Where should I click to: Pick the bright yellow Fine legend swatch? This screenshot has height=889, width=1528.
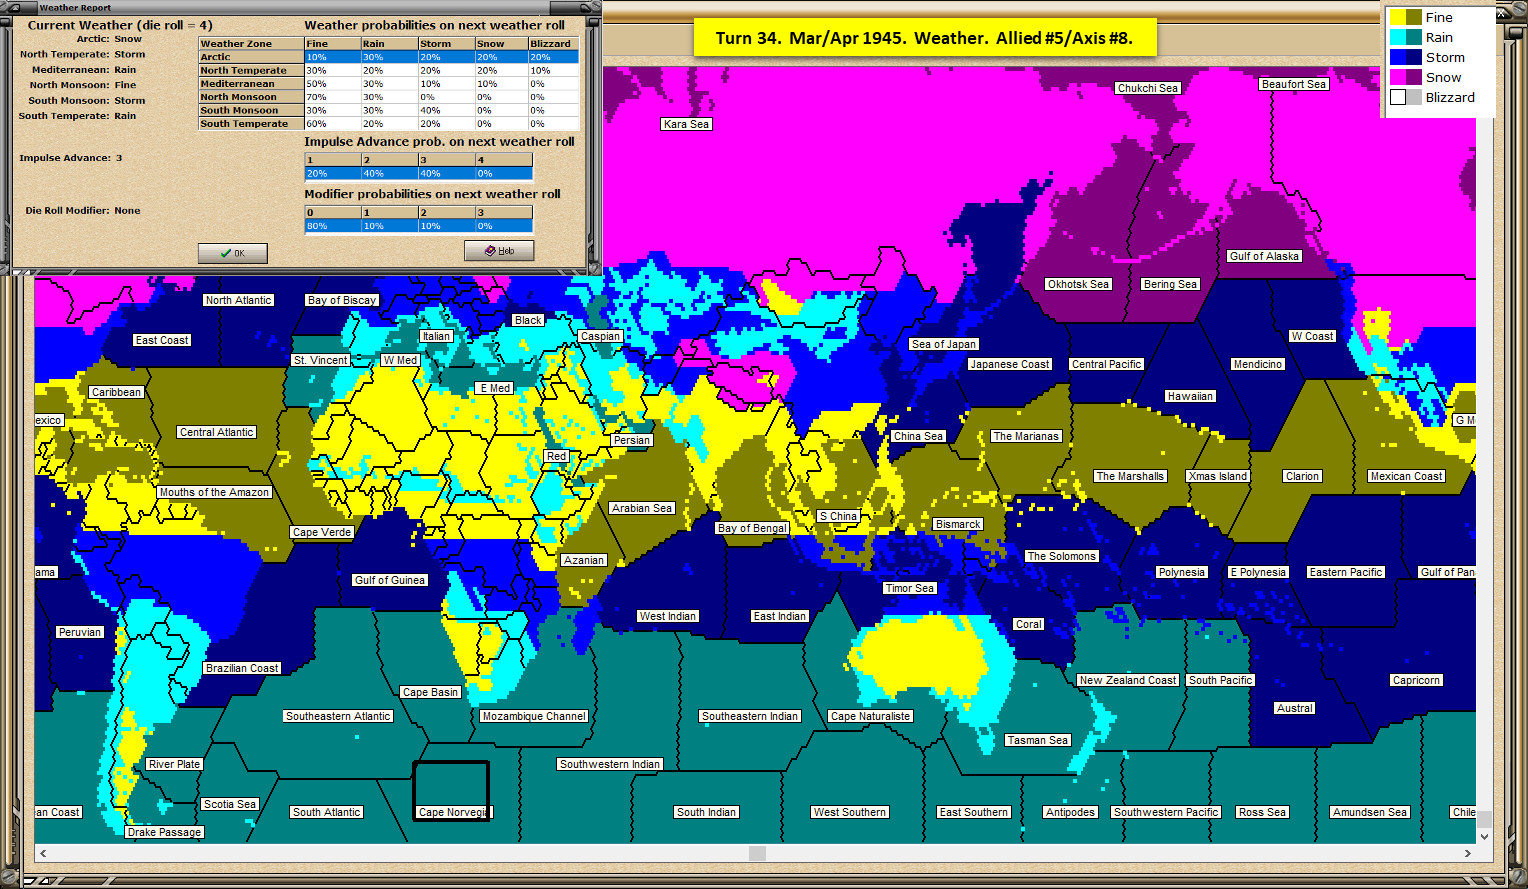pos(1397,17)
